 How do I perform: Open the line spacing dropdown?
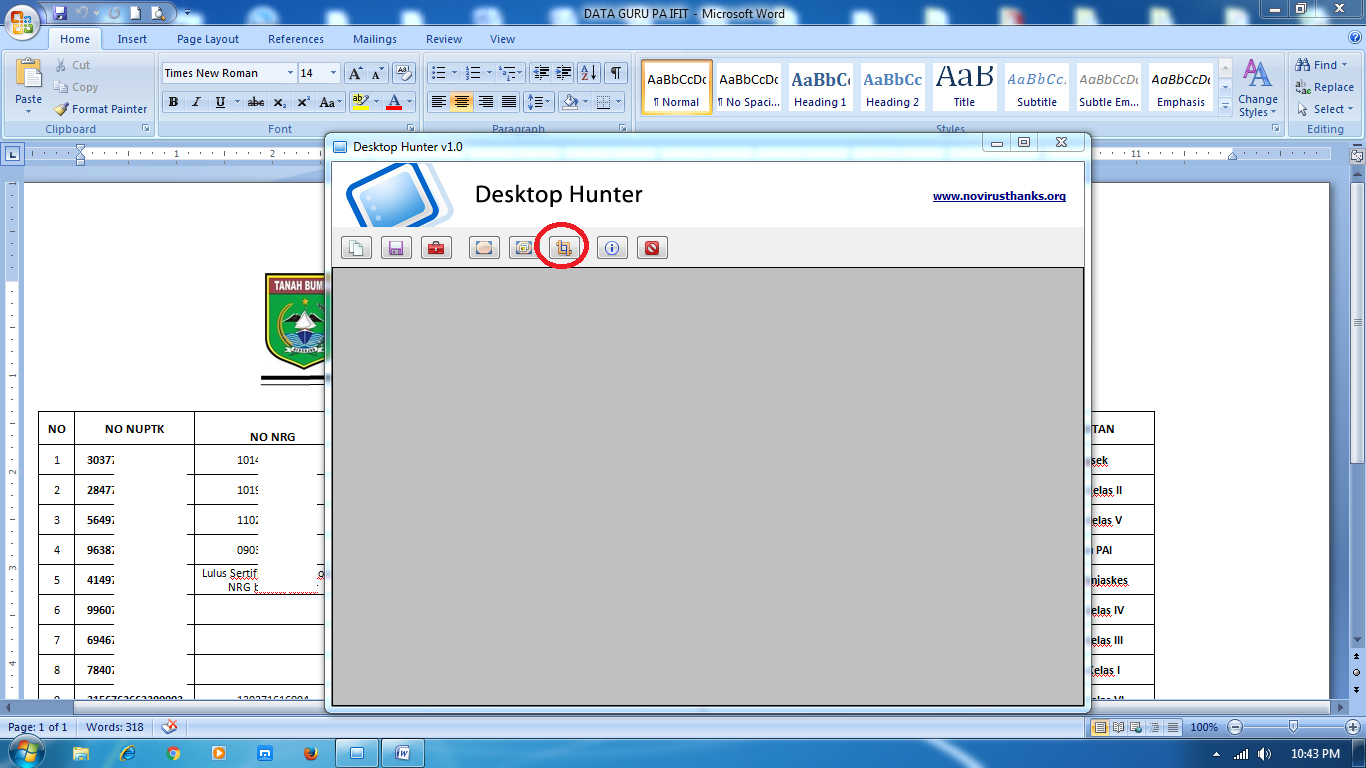540,102
